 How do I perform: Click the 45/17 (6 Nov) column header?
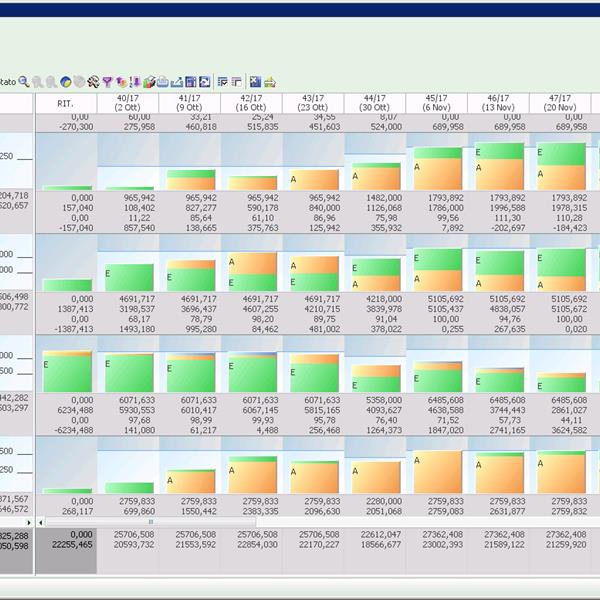(436, 103)
